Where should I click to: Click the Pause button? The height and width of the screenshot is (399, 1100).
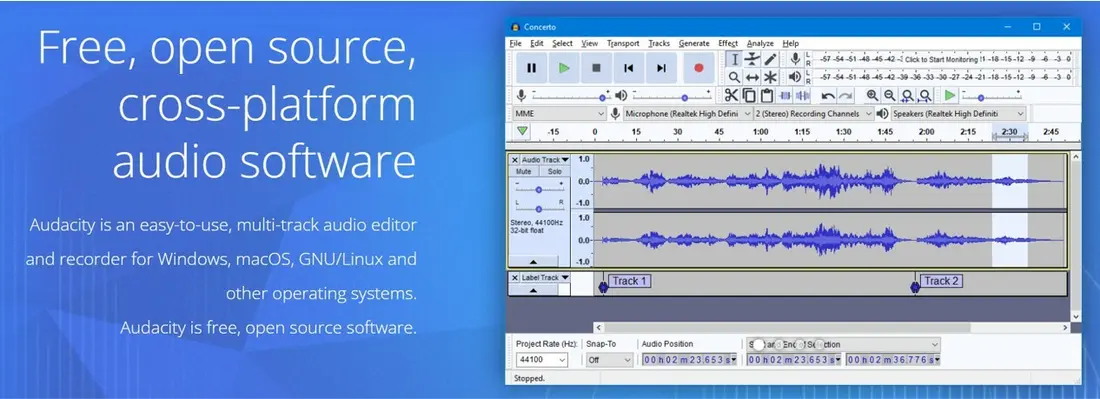532,68
